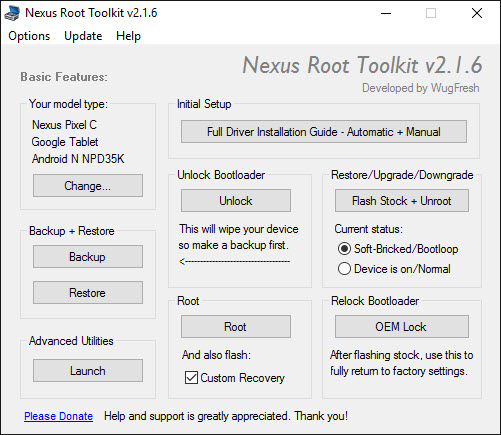This screenshot has height=435, width=501.
Task: Open the Help menu
Action: tap(128, 36)
